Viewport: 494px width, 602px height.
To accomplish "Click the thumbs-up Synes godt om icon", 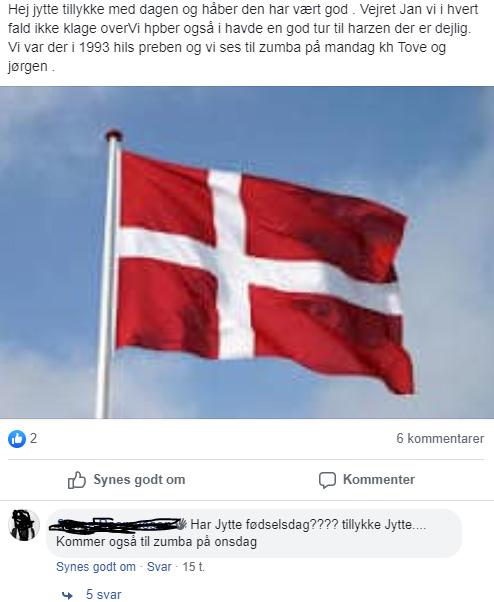I will 77,480.
